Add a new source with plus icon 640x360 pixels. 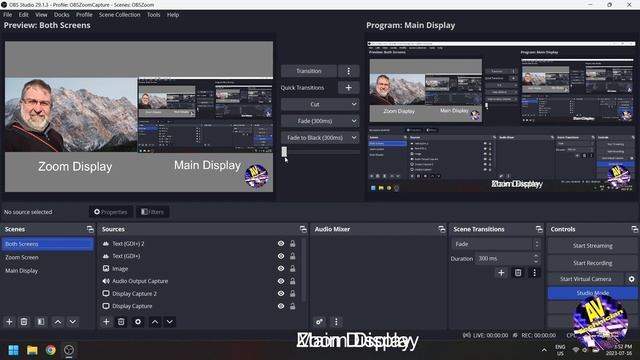(x=106, y=322)
